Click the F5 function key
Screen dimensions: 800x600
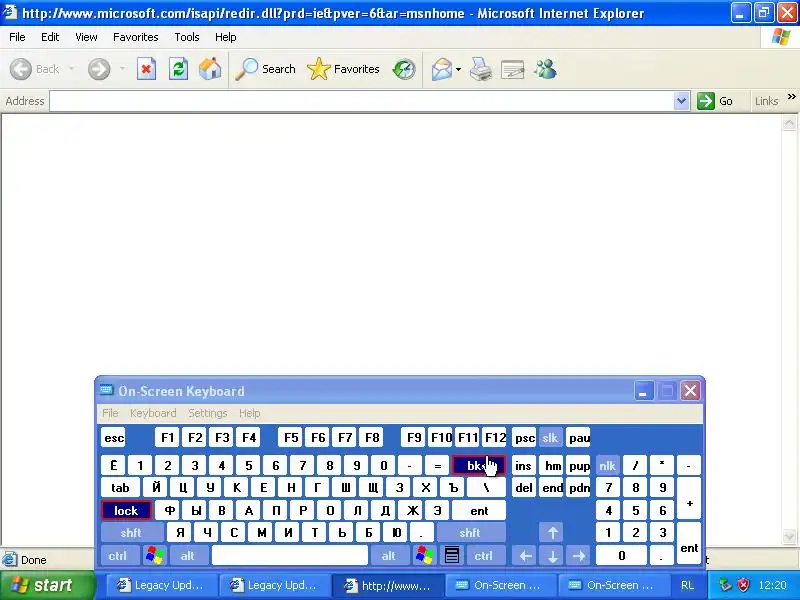point(291,438)
